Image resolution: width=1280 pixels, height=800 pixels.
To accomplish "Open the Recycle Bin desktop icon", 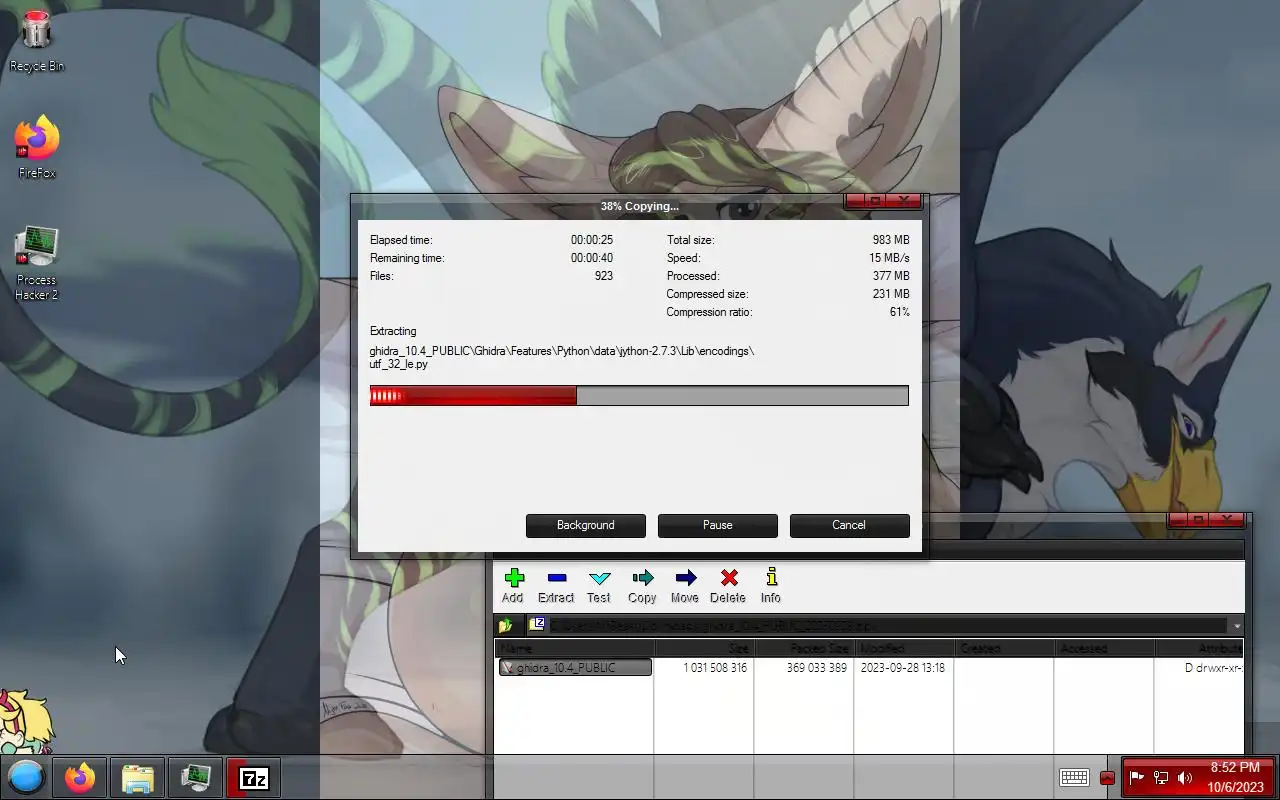I will (36, 41).
